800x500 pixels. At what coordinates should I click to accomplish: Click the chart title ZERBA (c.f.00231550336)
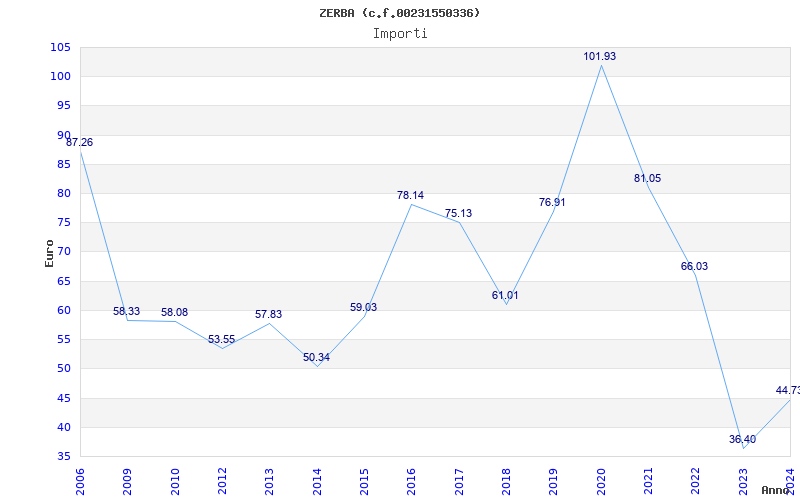click(x=399, y=13)
